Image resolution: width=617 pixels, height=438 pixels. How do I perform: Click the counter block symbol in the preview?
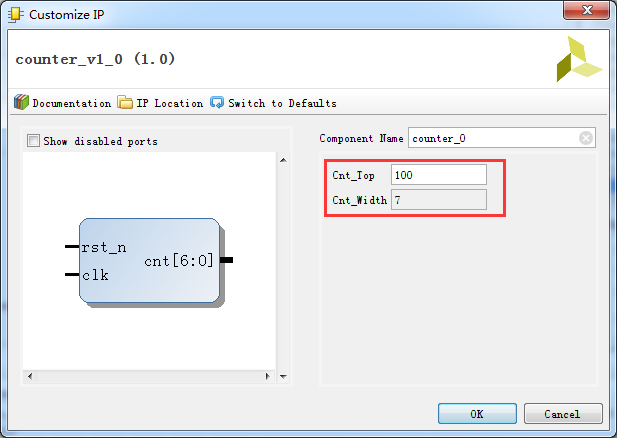pyautogui.click(x=150, y=261)
